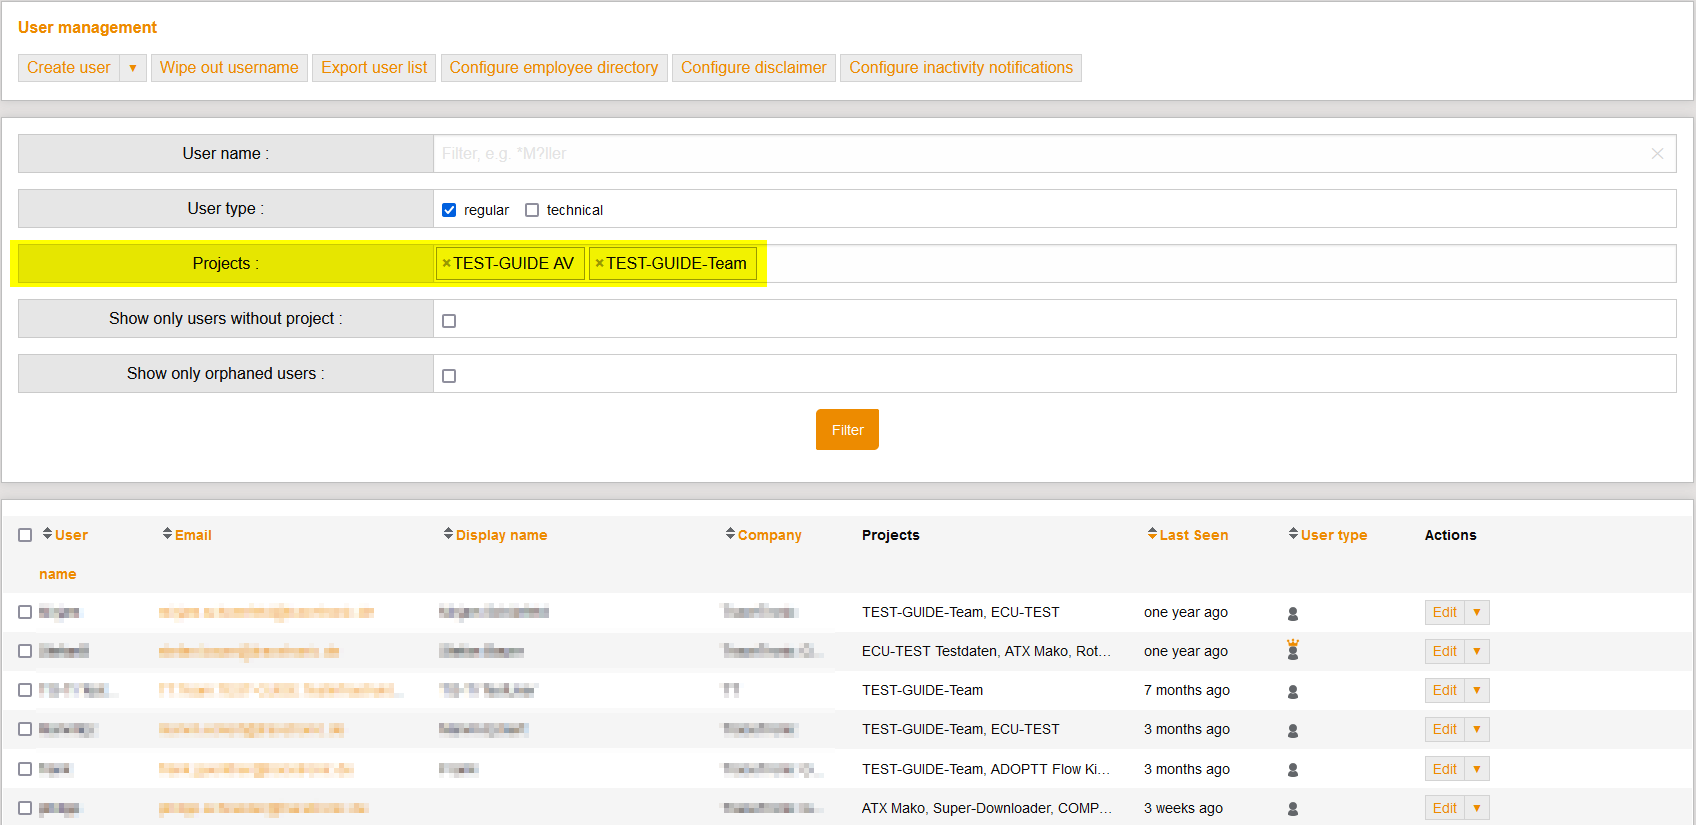Open Configure disclaimer

pyautogui.click(x=754, y=68)
